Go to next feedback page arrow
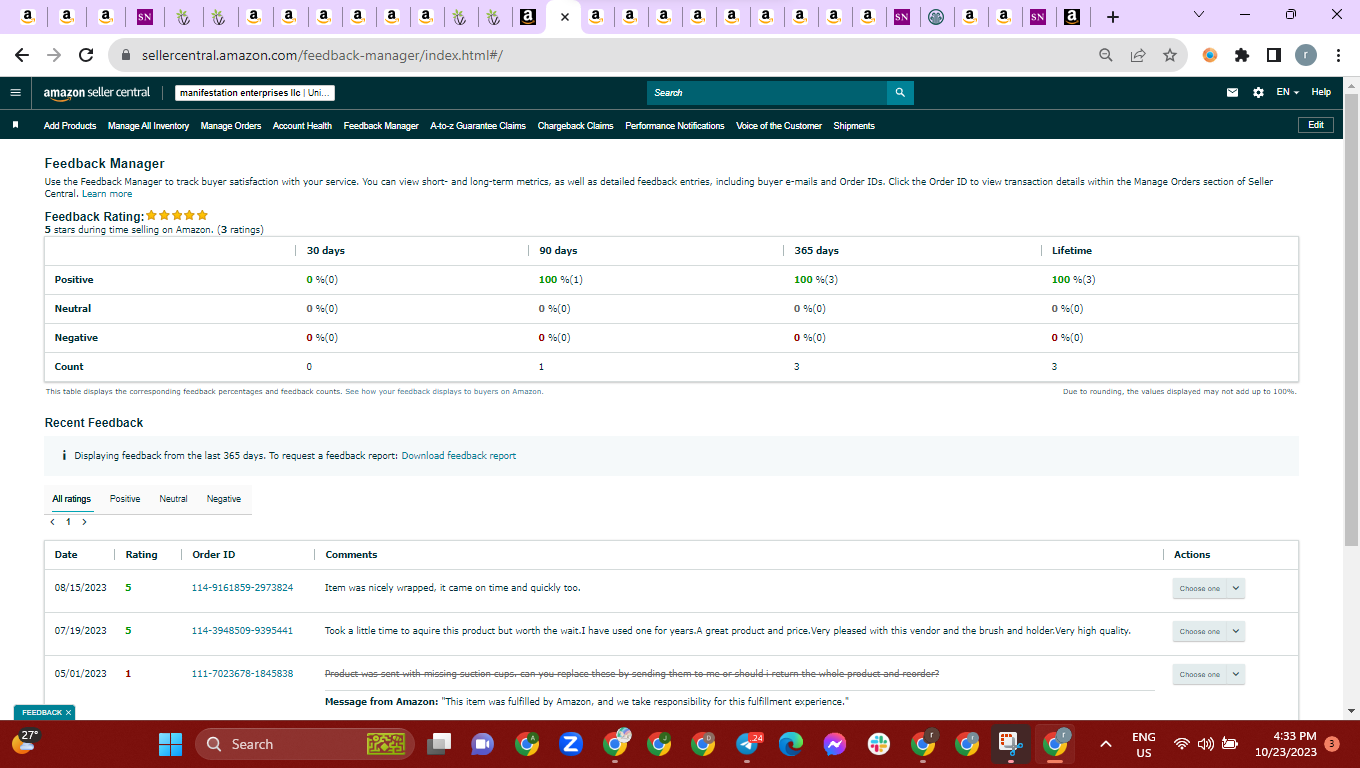Viewport: 1360px width, 768px height. [x=84, y=522]
